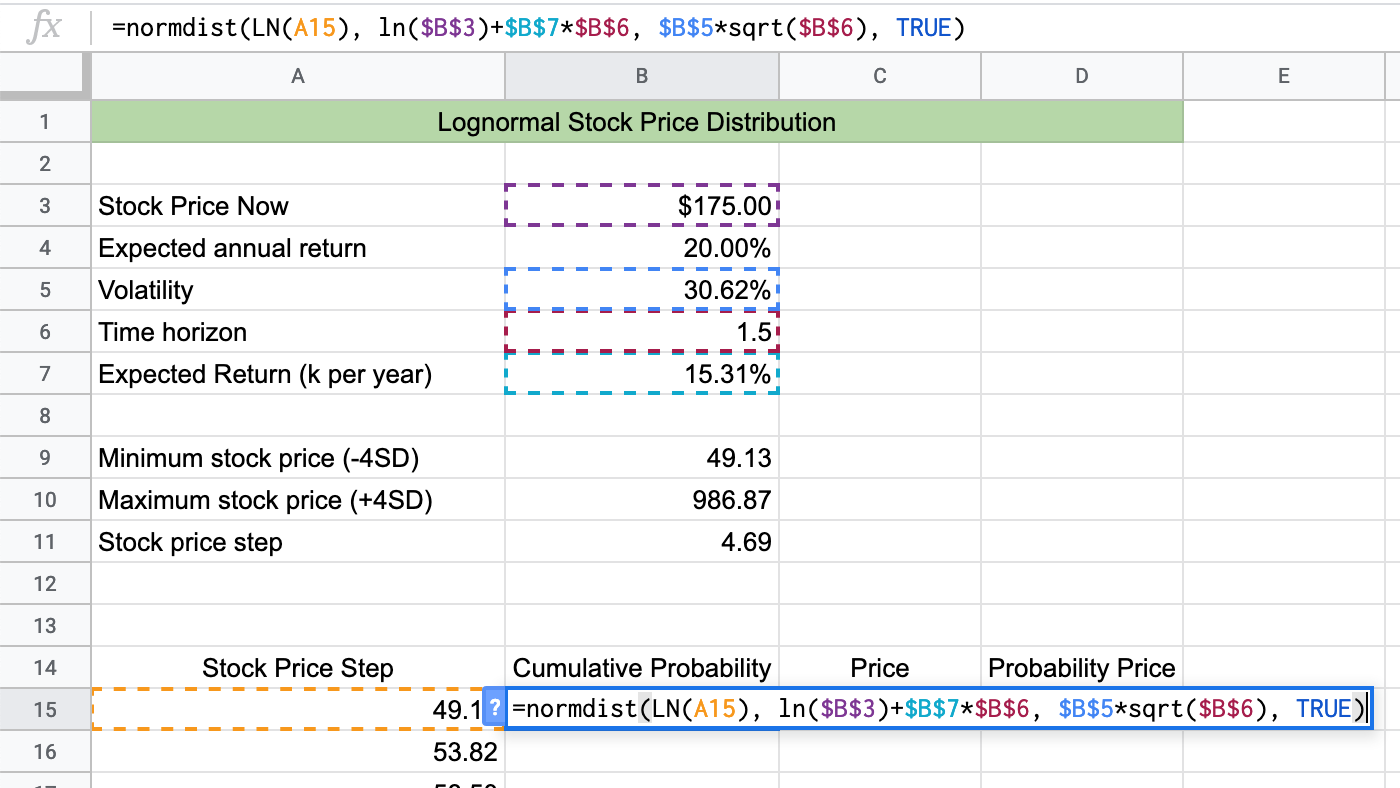The image size is (1400, 788).
Task: Select 'Minimum stock price (-4SD)' cell
Action: coord(298,458)
